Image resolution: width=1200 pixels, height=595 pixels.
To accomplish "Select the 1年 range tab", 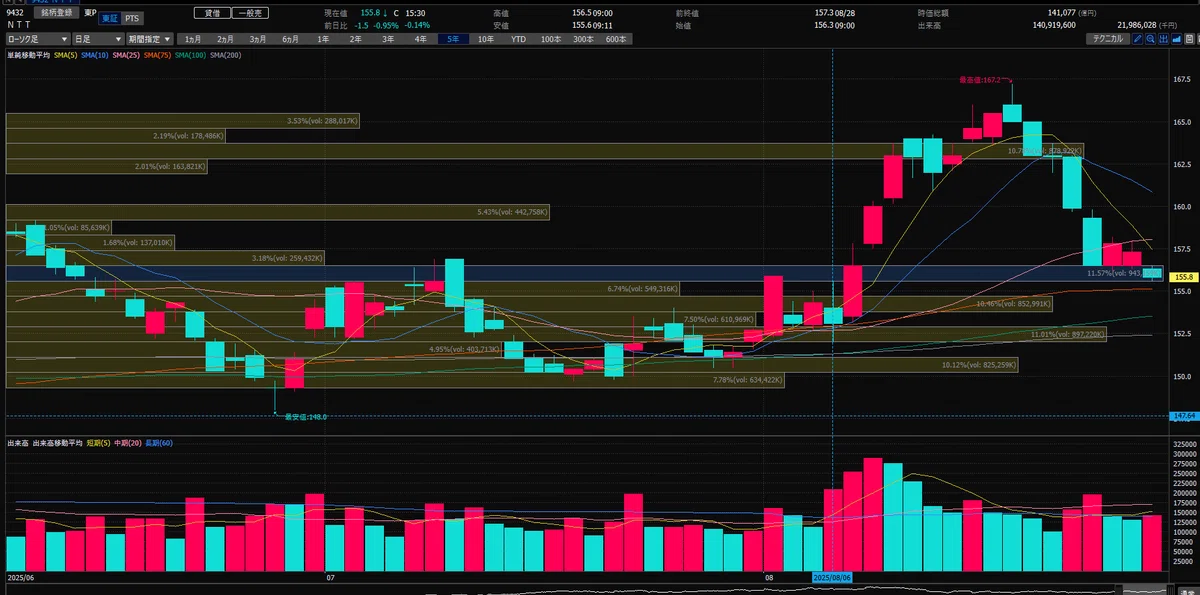I will [323, 39].
